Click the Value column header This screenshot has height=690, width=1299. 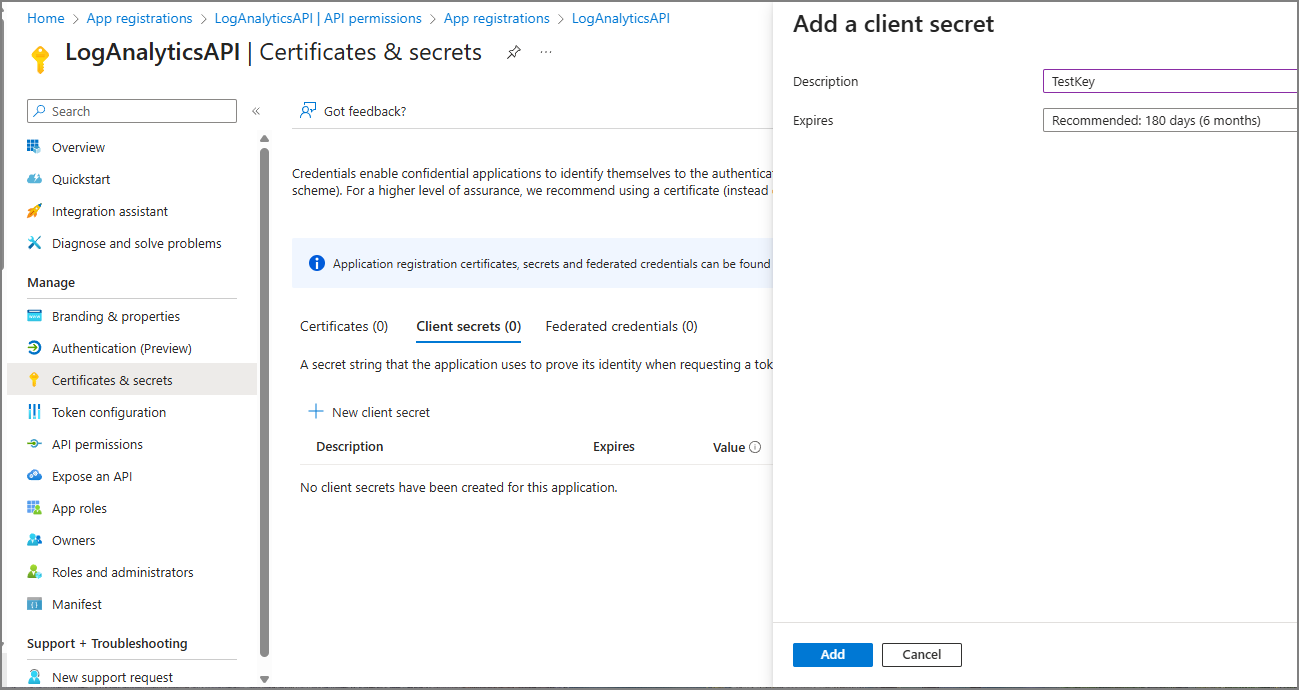click(729, 447)
